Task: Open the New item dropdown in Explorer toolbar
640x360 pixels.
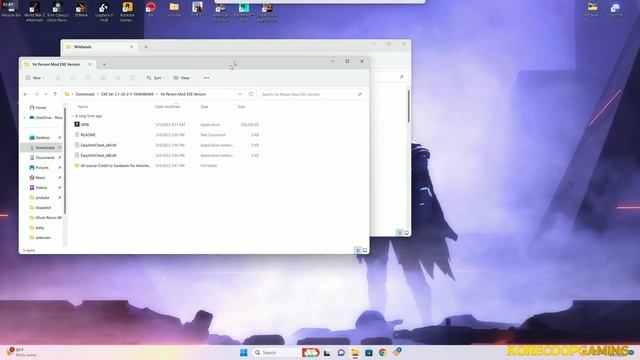Action: pyautogui.click(x=35, y=78)
